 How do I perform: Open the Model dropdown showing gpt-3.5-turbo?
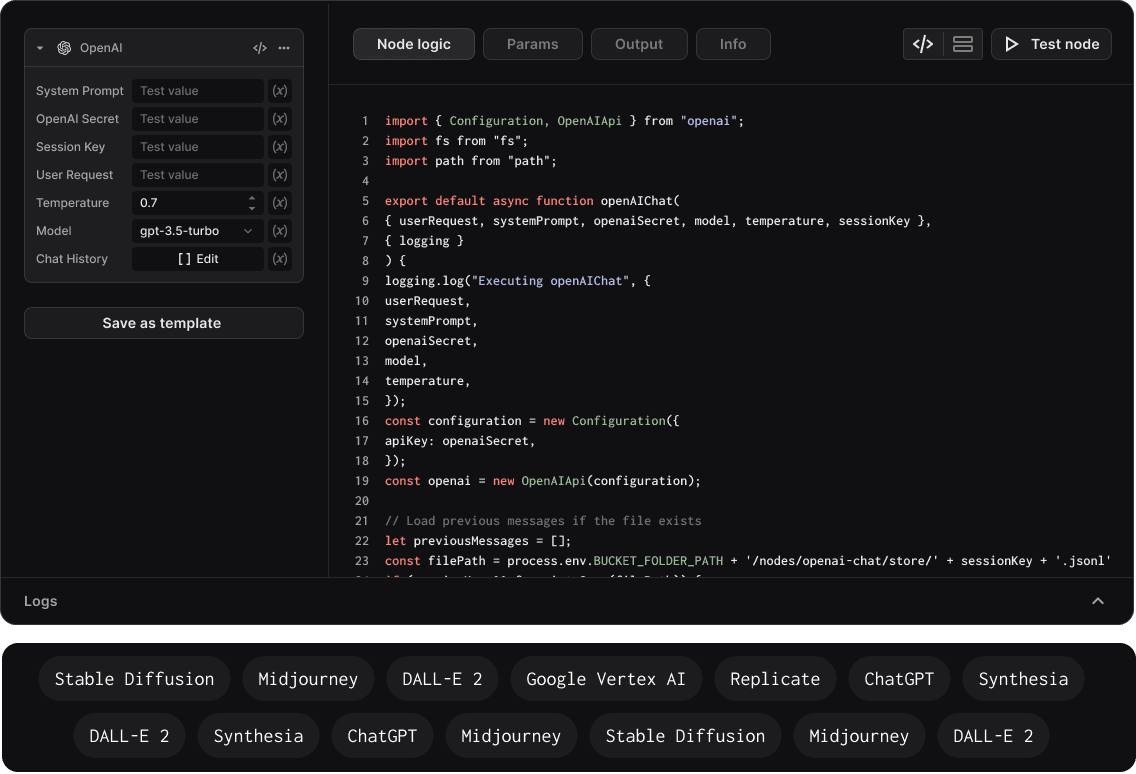click(x=197, y=230)
